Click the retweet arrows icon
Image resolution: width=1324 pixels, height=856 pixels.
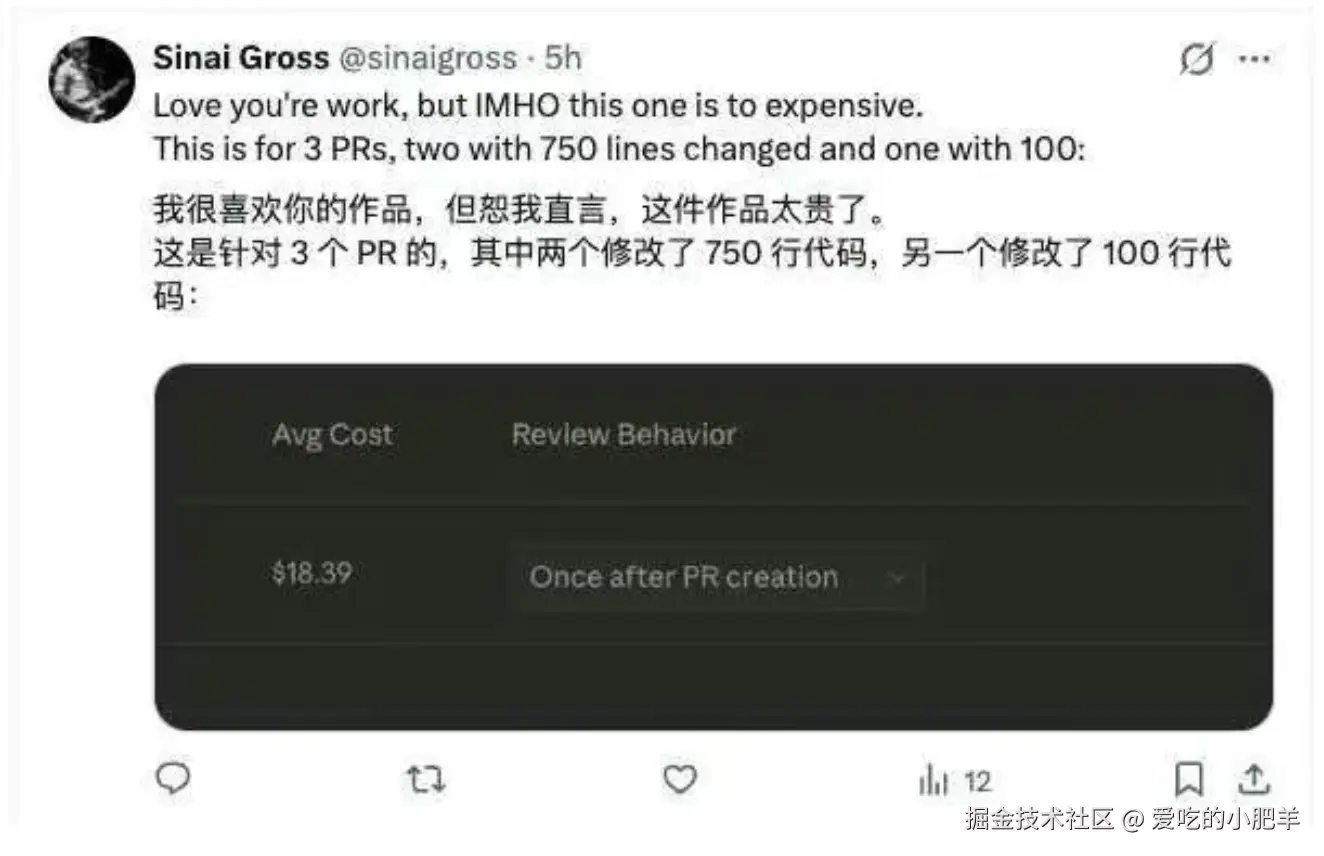pos(427,779)
